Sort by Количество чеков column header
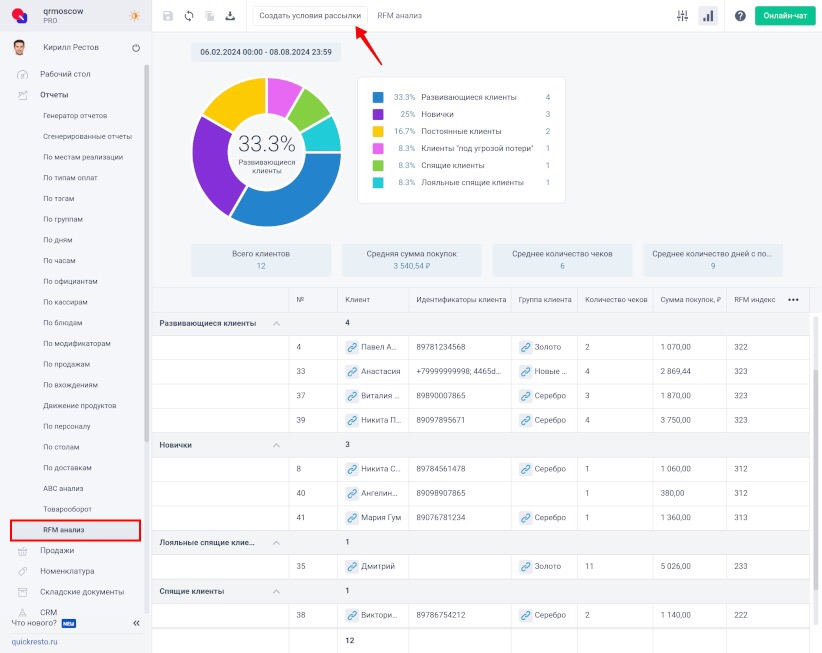 616,300
